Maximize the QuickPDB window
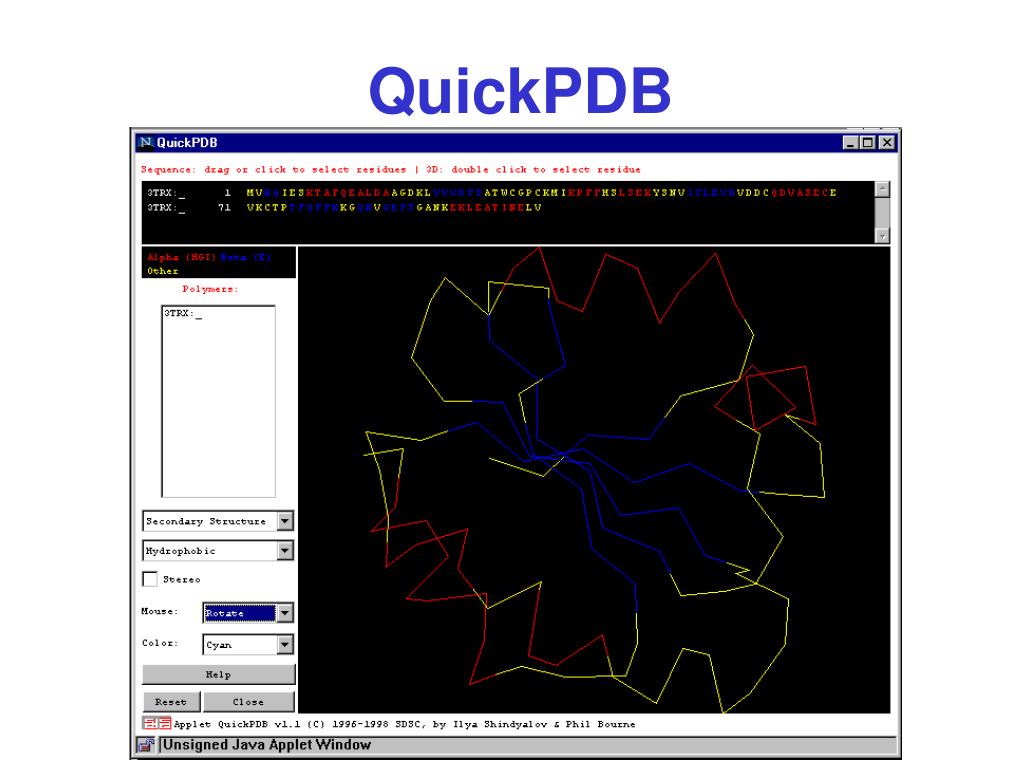The width and height of the screenshot is (1024, 768). 867,142
